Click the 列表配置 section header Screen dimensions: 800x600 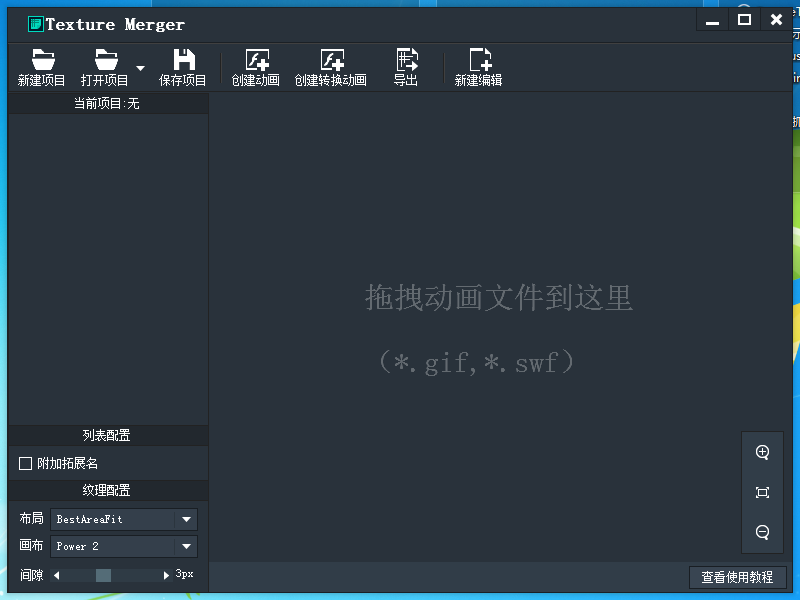[x=107, y=435]
